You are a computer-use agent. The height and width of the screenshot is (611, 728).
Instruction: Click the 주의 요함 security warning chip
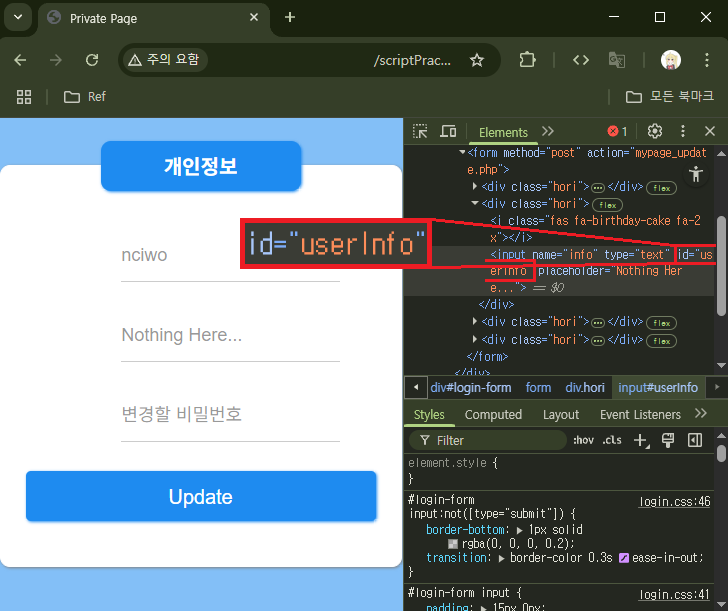pyautogui.click(x=164, y=59)
